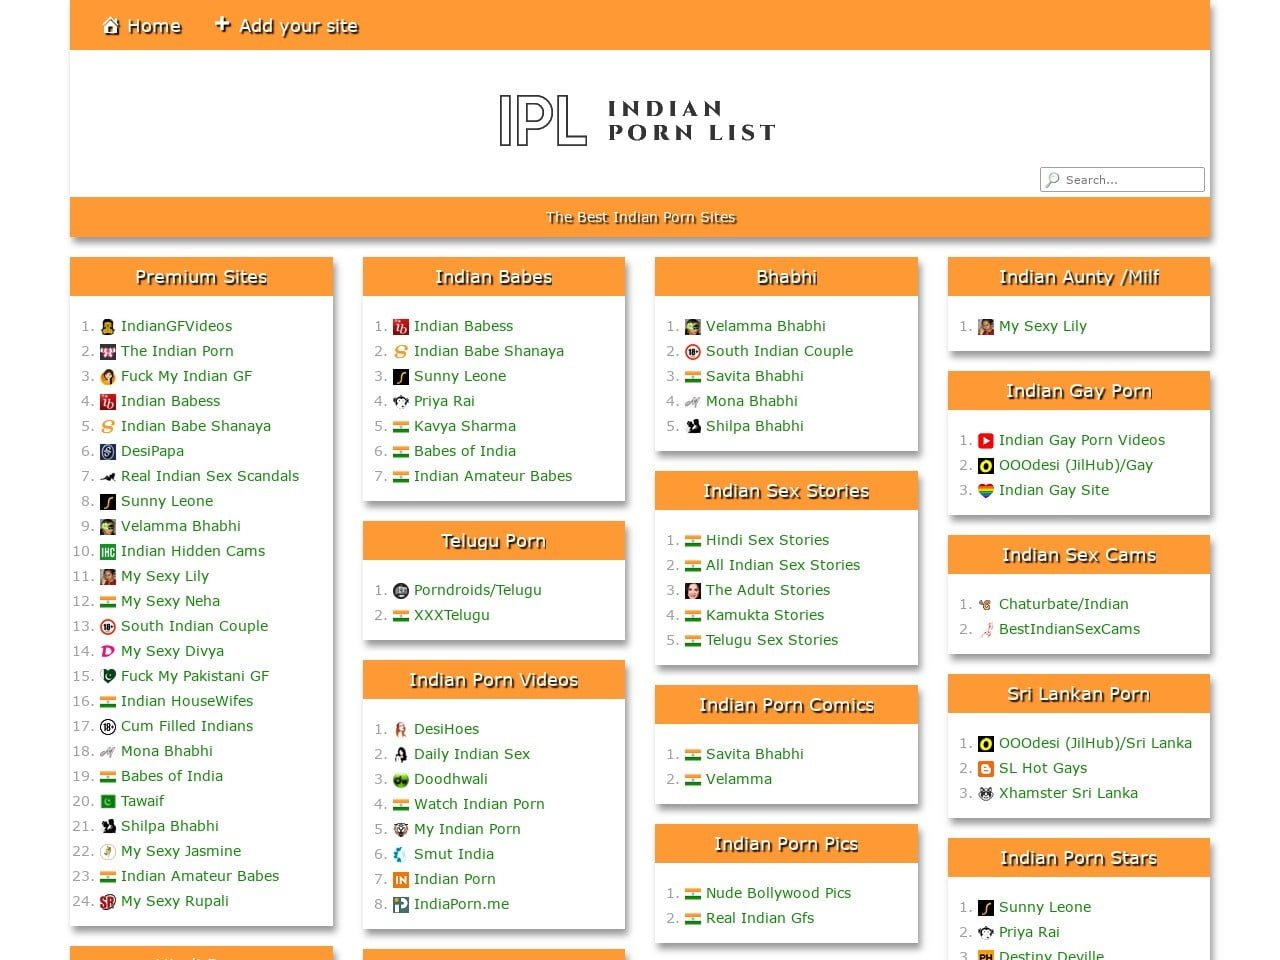
Task: Click the favicon beside The Adult Stories
Action: click(693, 591)
